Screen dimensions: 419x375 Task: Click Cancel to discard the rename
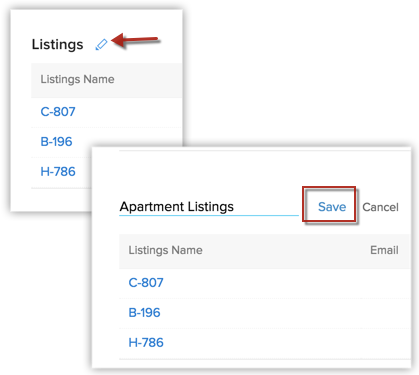[x=380, y=207]
